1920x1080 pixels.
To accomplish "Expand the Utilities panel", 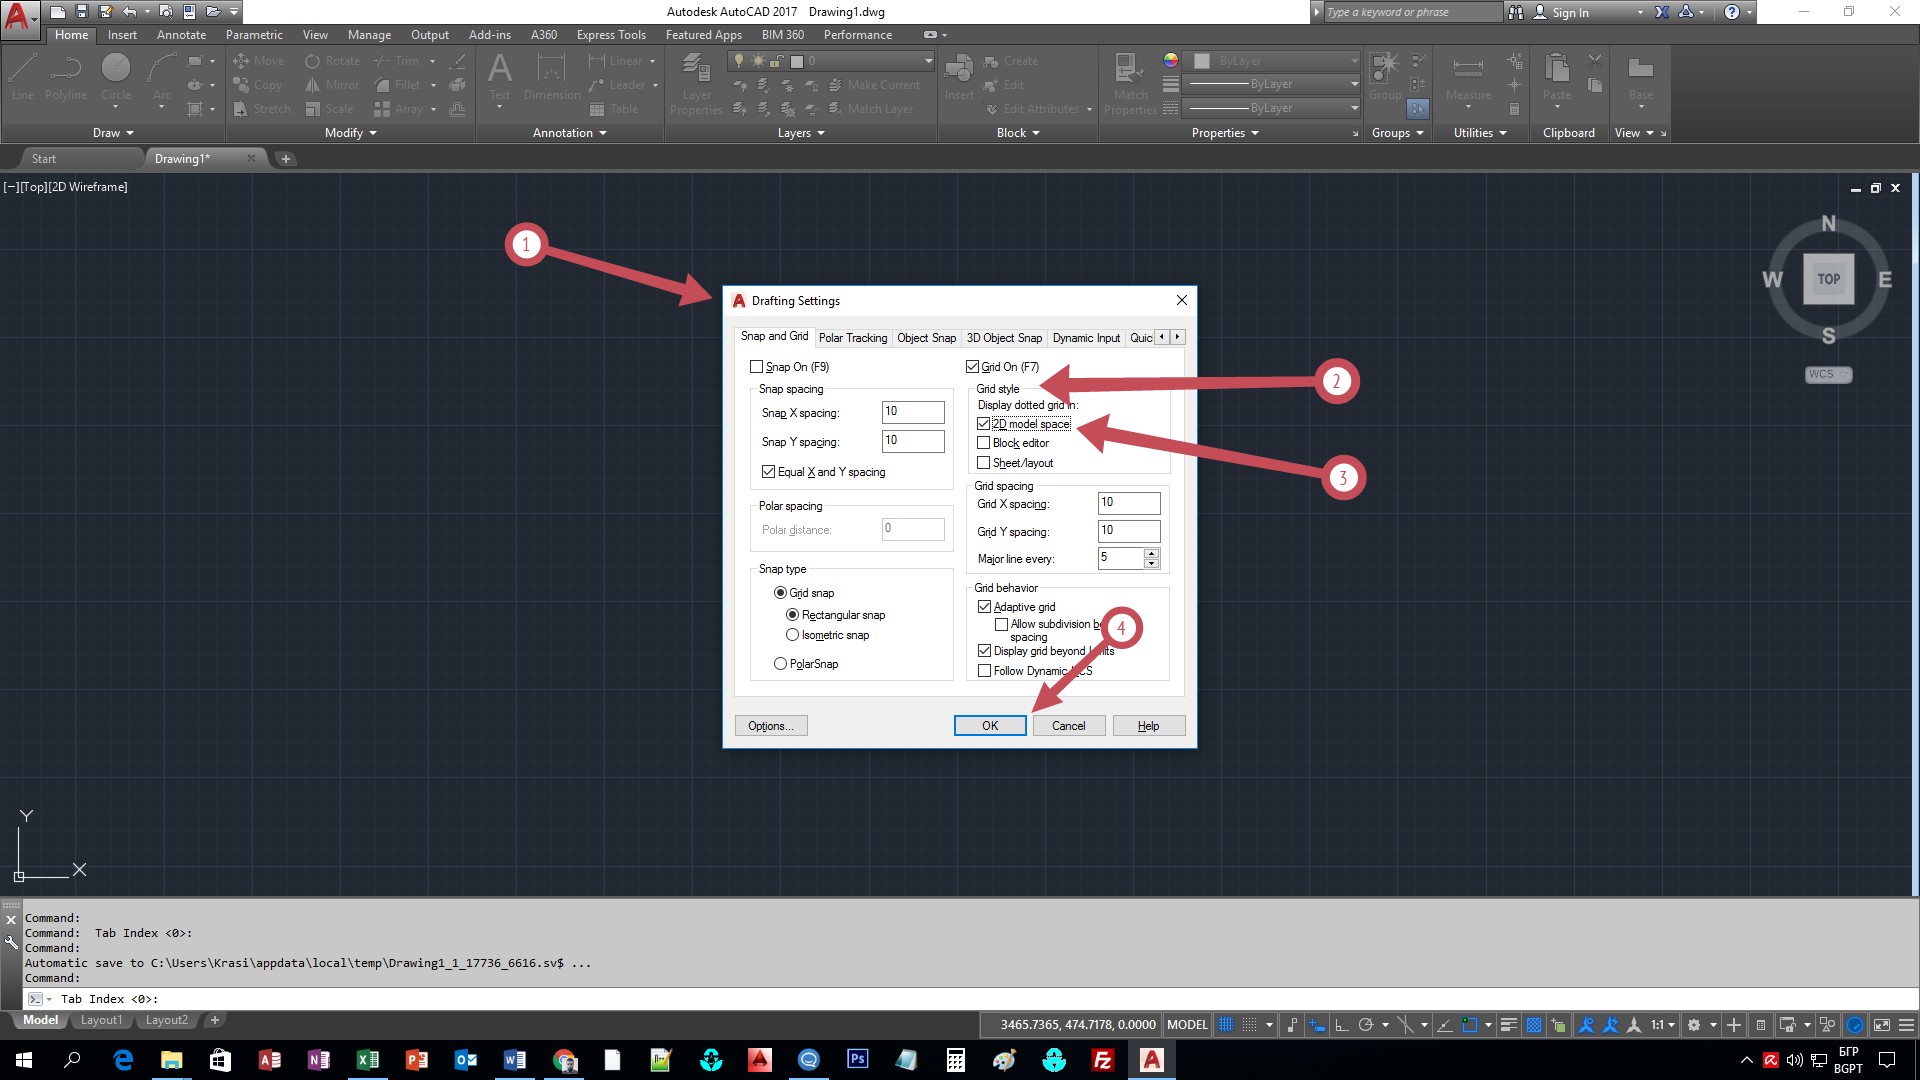I will point(1480,133).
